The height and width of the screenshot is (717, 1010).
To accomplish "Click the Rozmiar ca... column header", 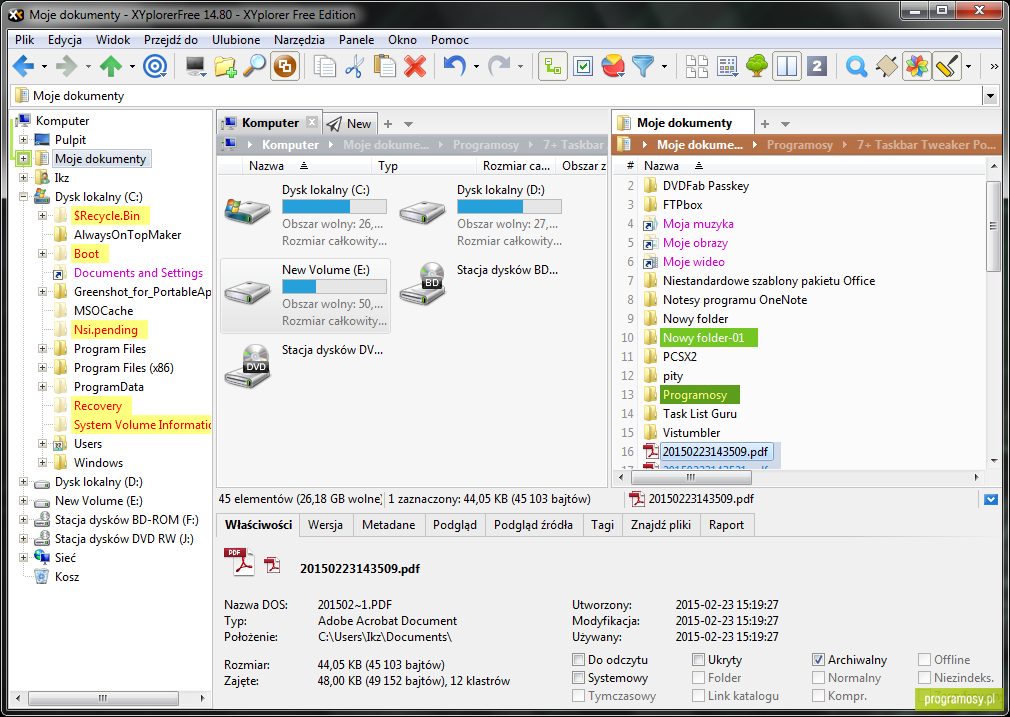I will [x=517, y=166].
